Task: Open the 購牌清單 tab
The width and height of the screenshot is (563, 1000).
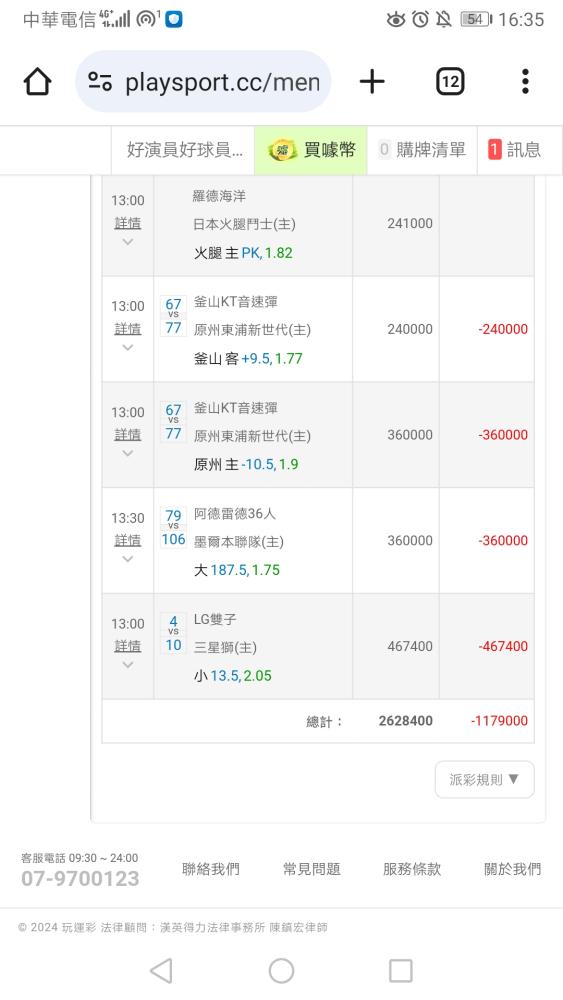Action: coord(422,150)
